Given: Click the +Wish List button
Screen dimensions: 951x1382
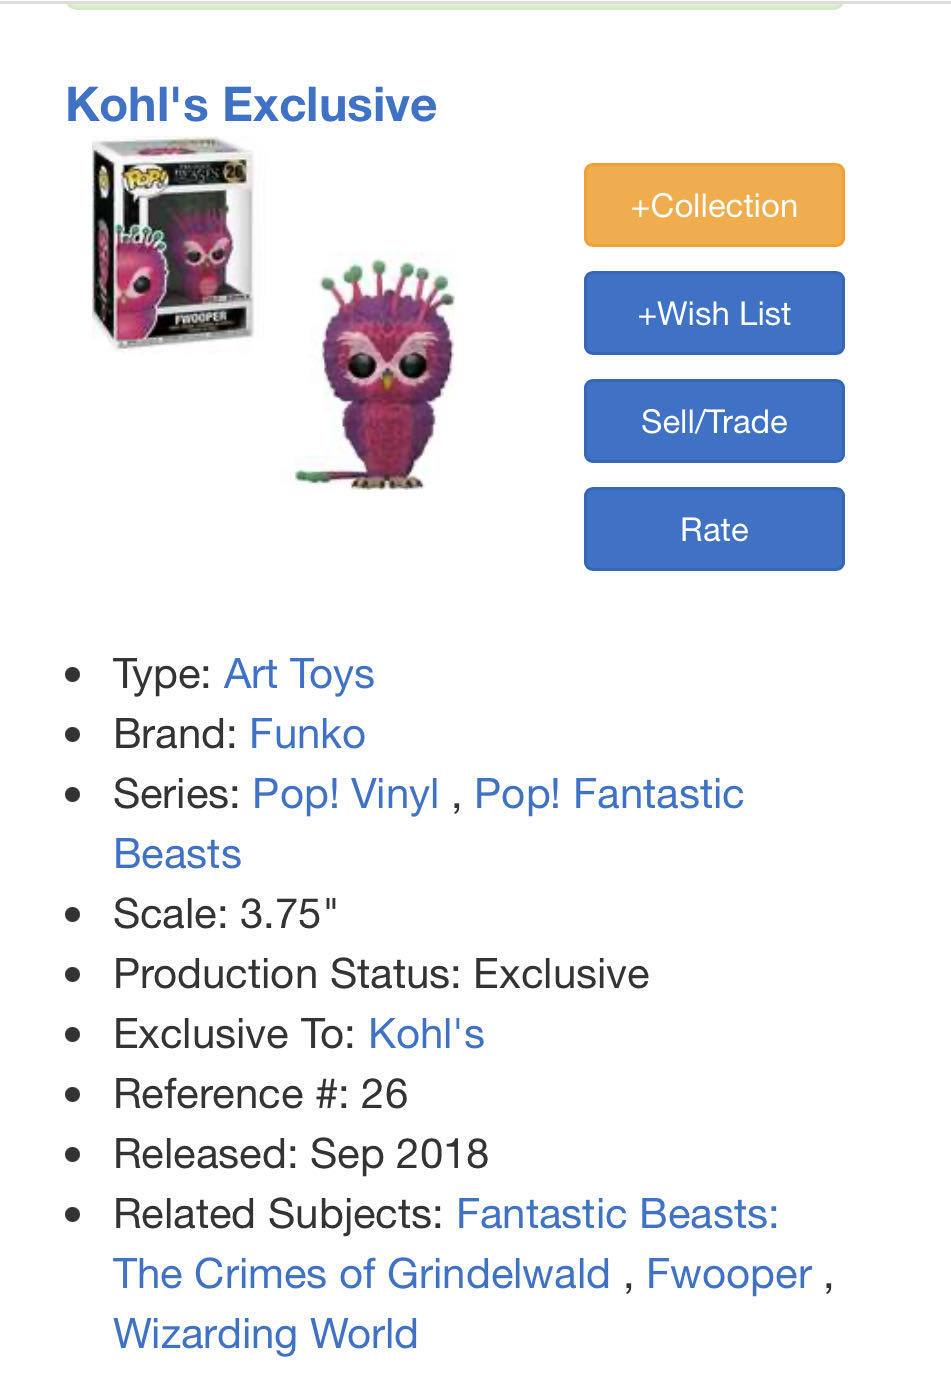Looking at the screenshot, I should coord(713,312).
